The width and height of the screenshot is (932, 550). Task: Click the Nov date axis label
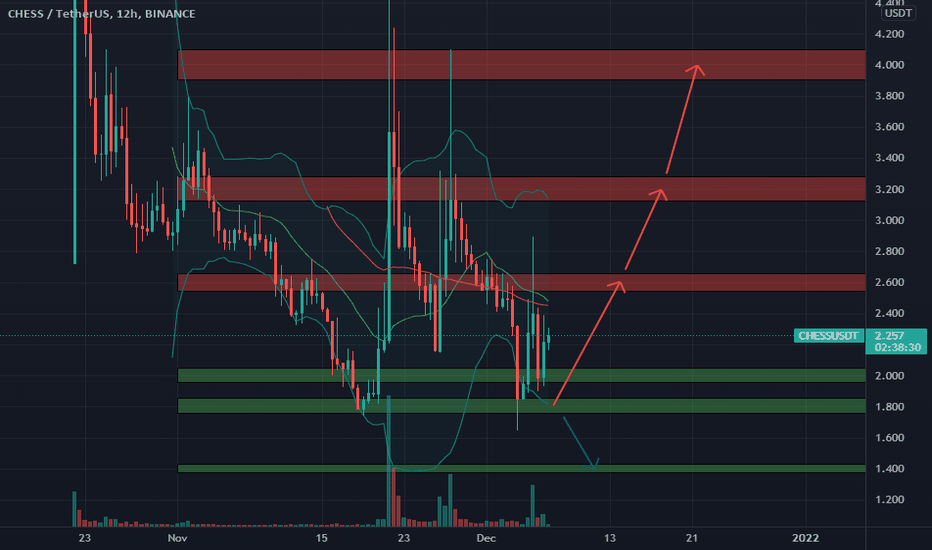pyautogui.click(x=177, y=538)
